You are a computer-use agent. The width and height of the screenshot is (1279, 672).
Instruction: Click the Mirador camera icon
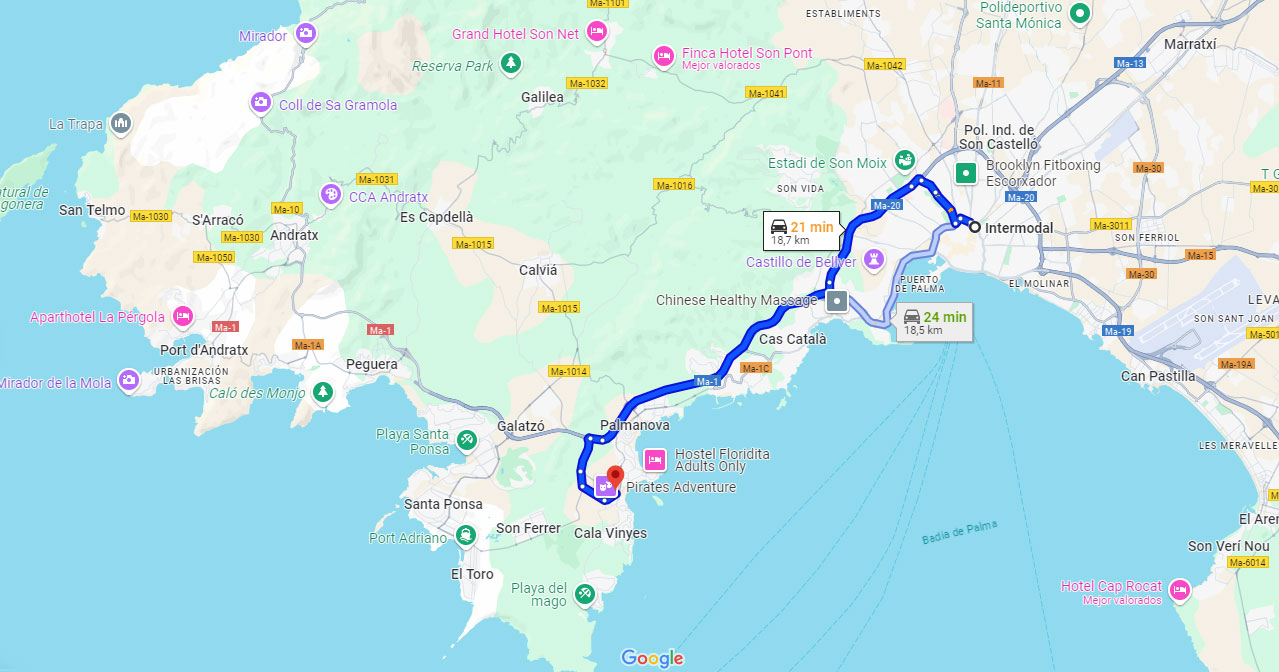click(306, 35)
